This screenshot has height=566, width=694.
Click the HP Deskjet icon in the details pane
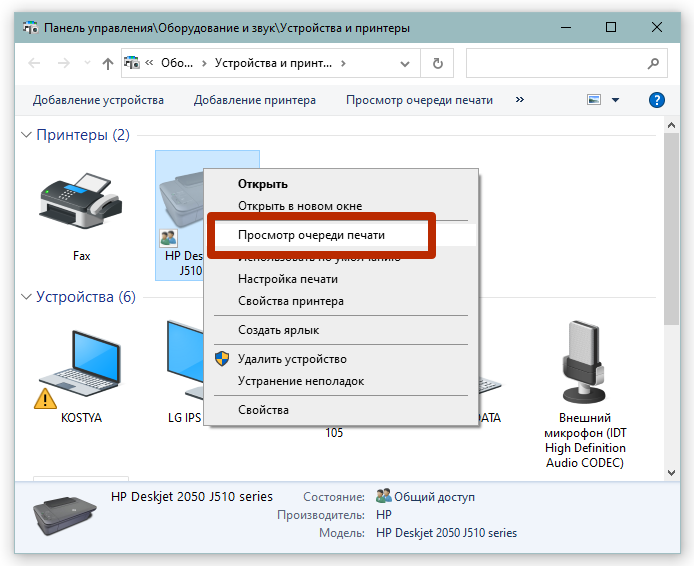click(65, 516)
